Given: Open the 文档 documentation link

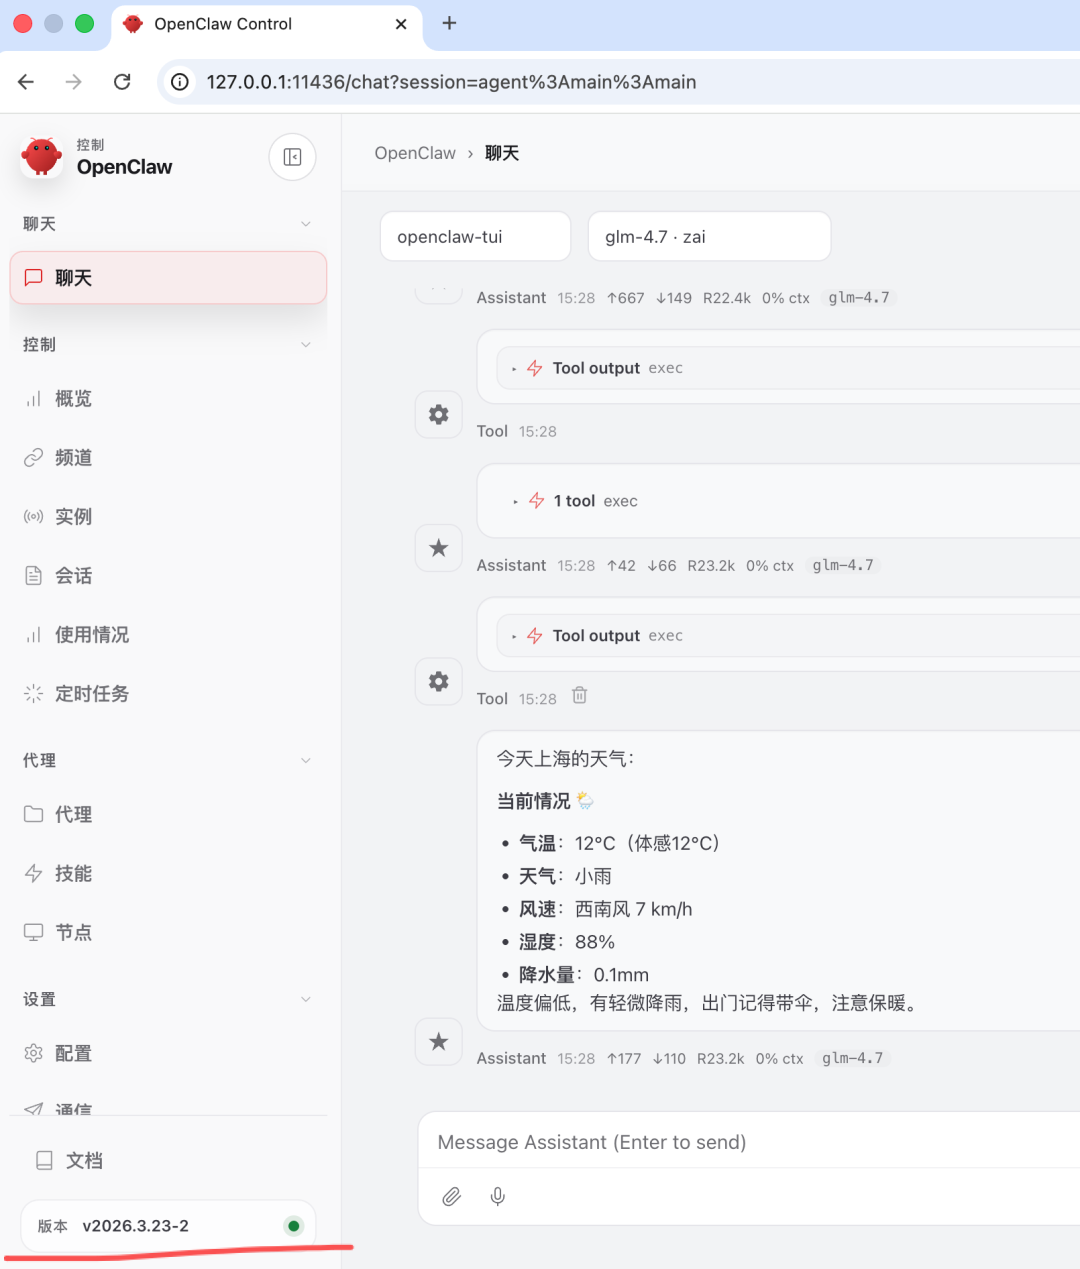Looking at the screenshot, I should pyautogui.click(x=168, y=1161).
